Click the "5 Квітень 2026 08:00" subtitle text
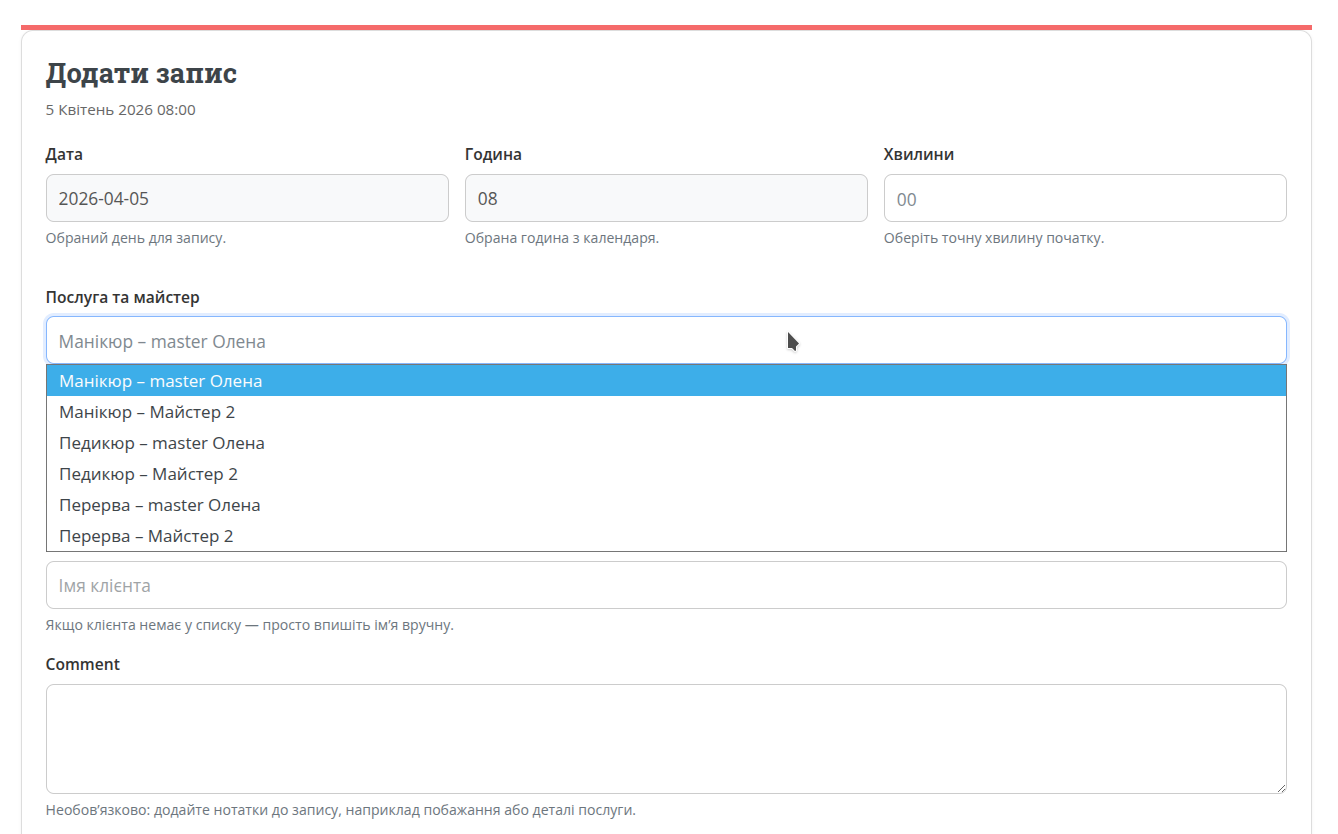Image resolution: width=1338 pixels, height=834 pixels. [121, 110]
